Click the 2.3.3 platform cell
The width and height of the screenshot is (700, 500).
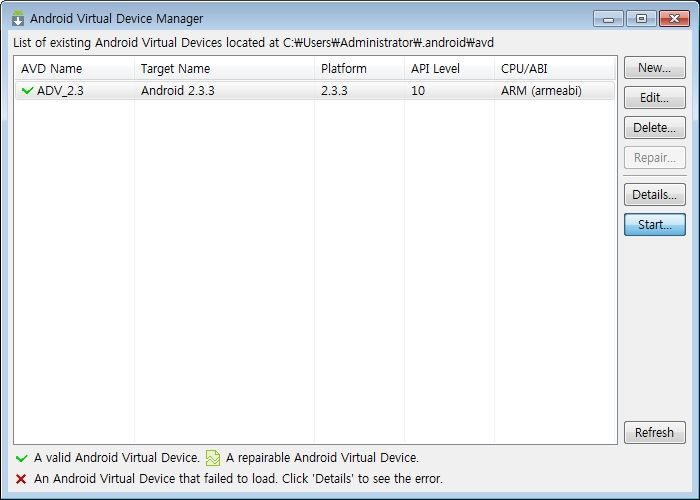(334, 91)
